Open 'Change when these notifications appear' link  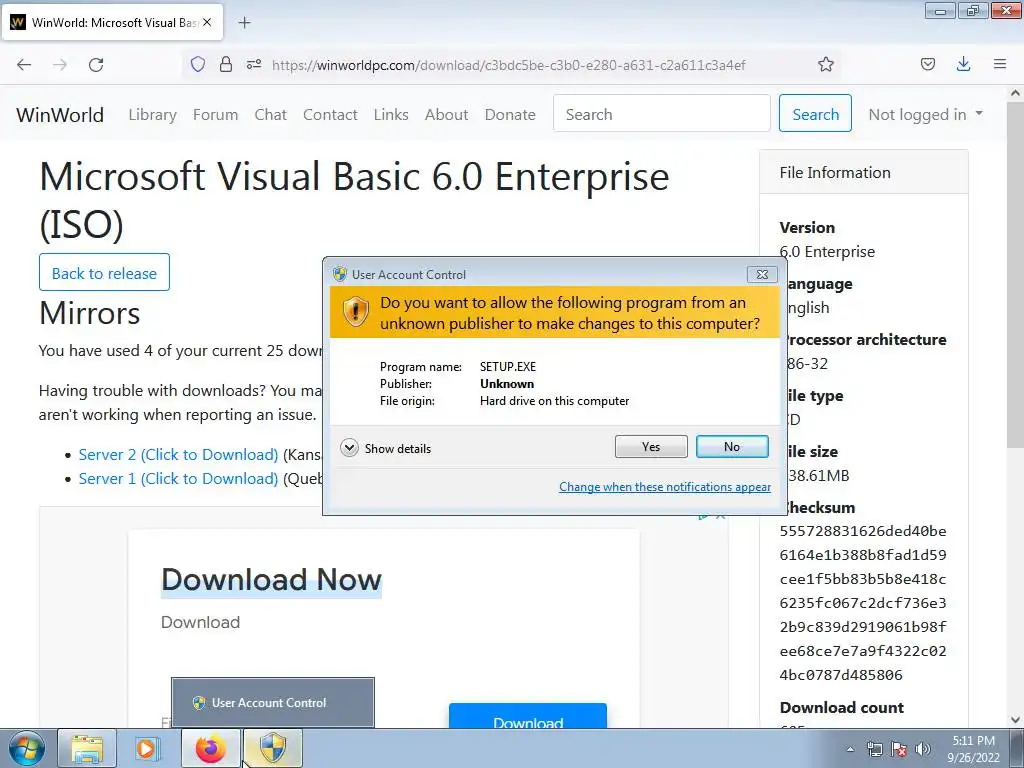click(665, 487)
